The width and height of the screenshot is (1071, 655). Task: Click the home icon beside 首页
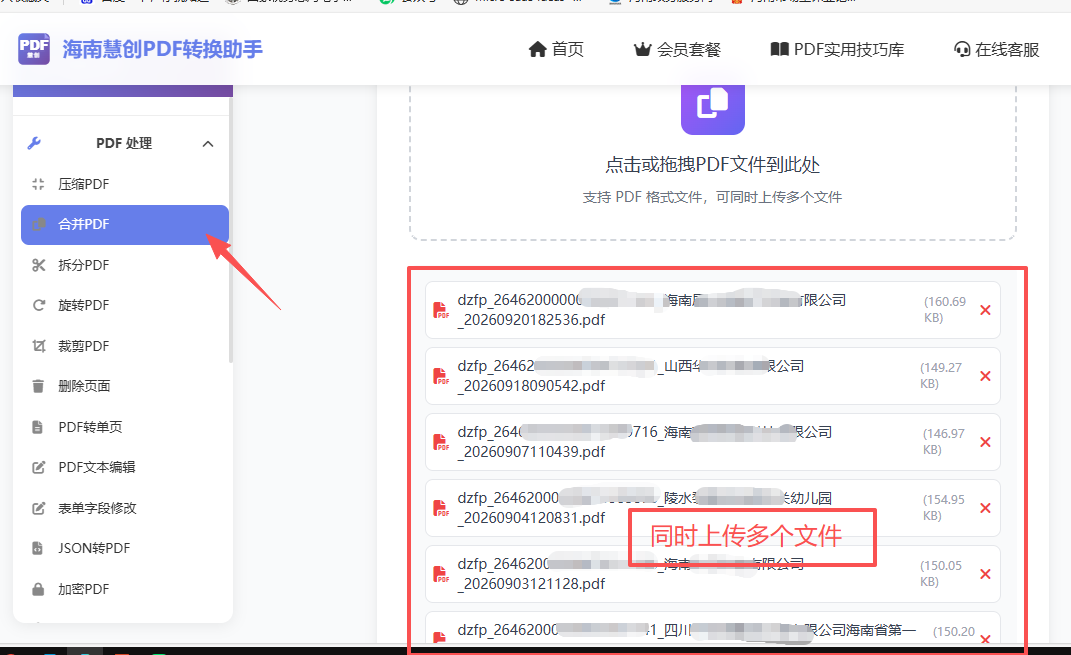click(538, 49)
